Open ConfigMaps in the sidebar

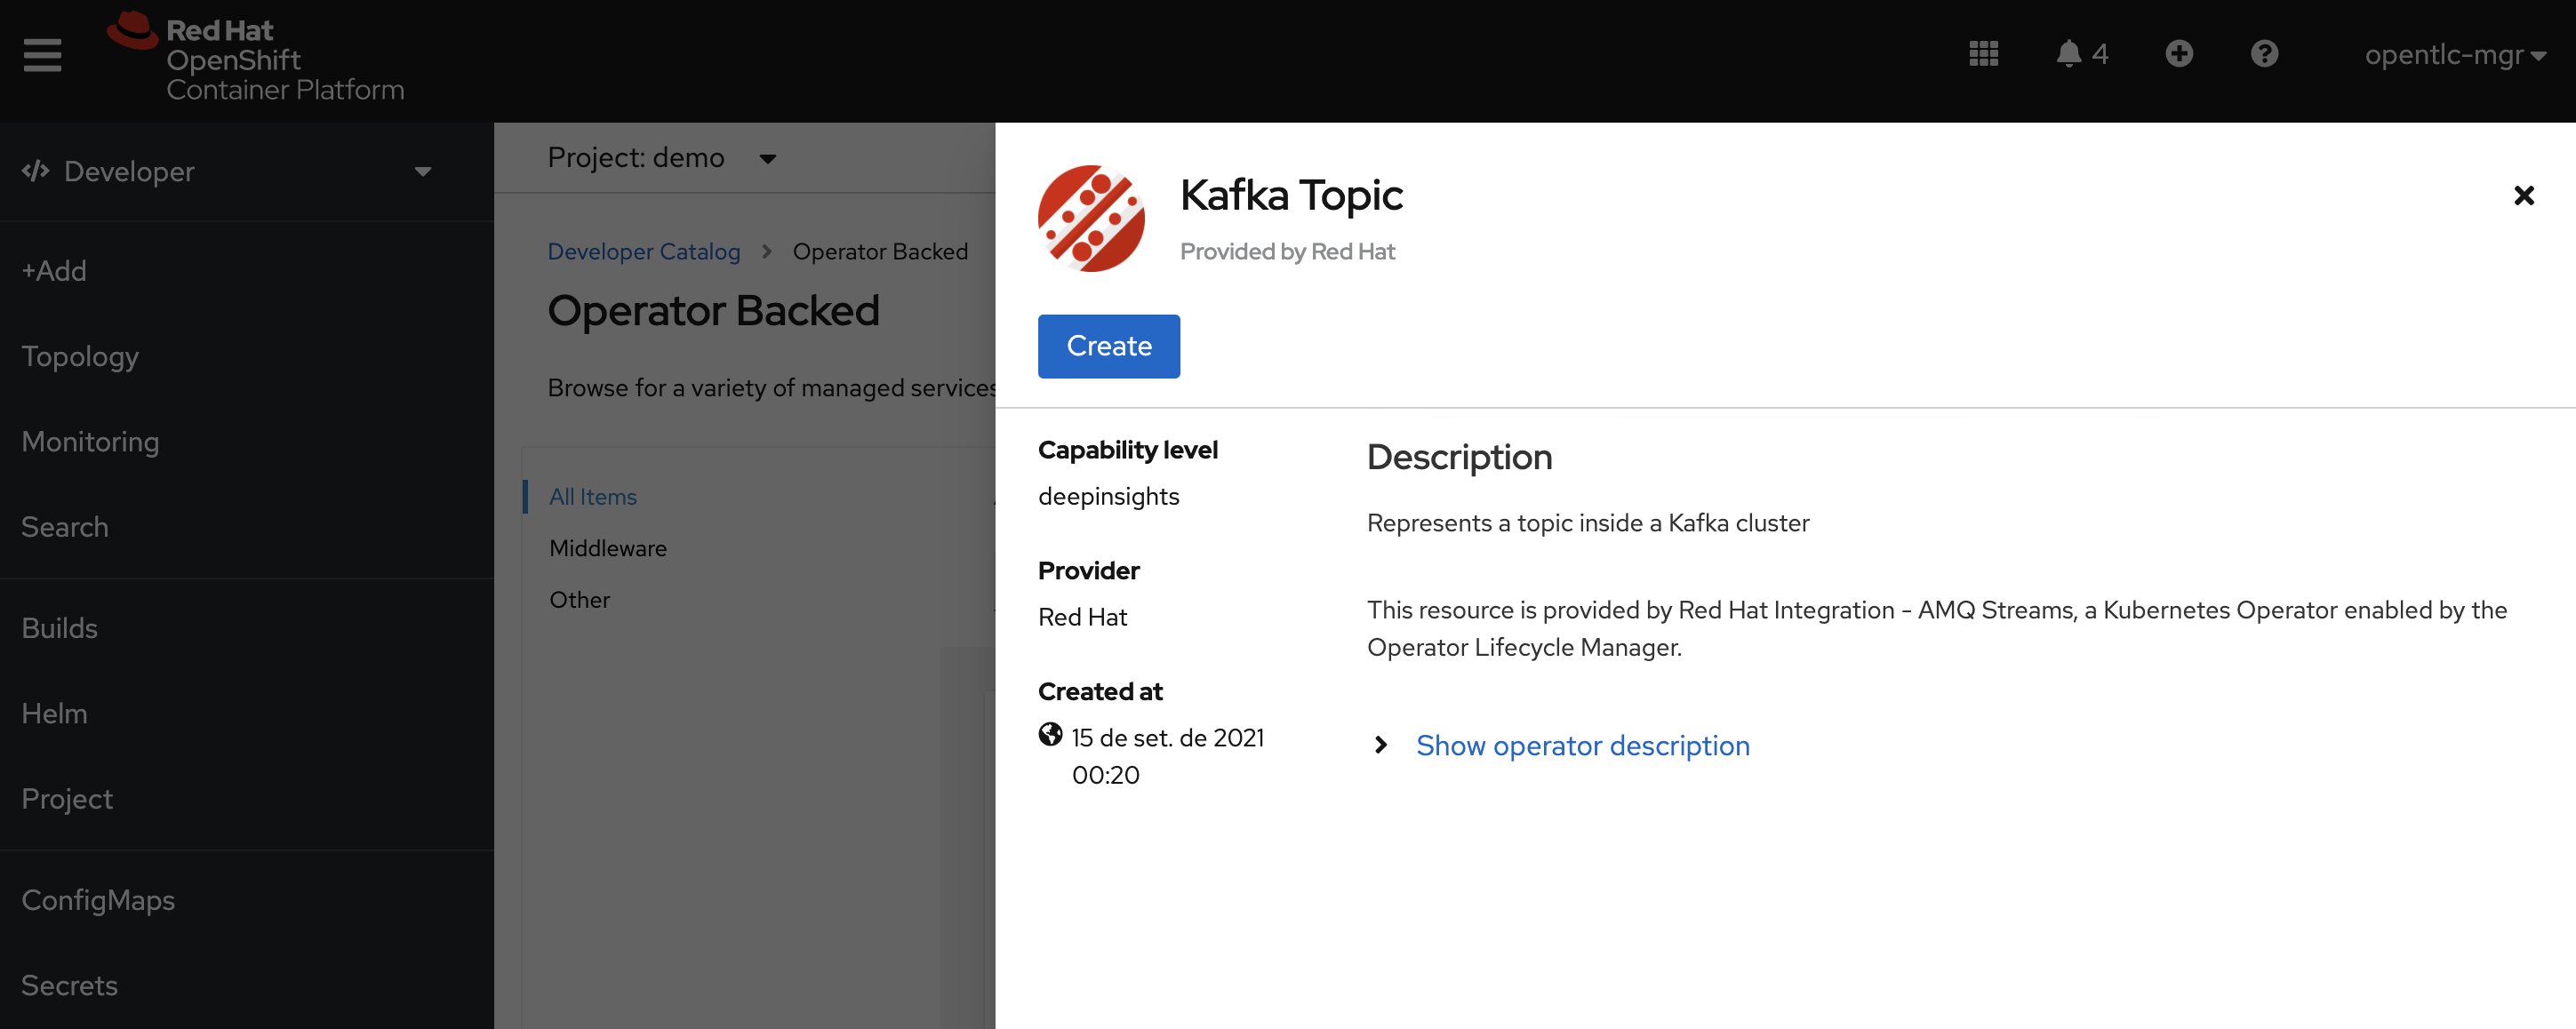pyautogui.click(x=98, y=900)
